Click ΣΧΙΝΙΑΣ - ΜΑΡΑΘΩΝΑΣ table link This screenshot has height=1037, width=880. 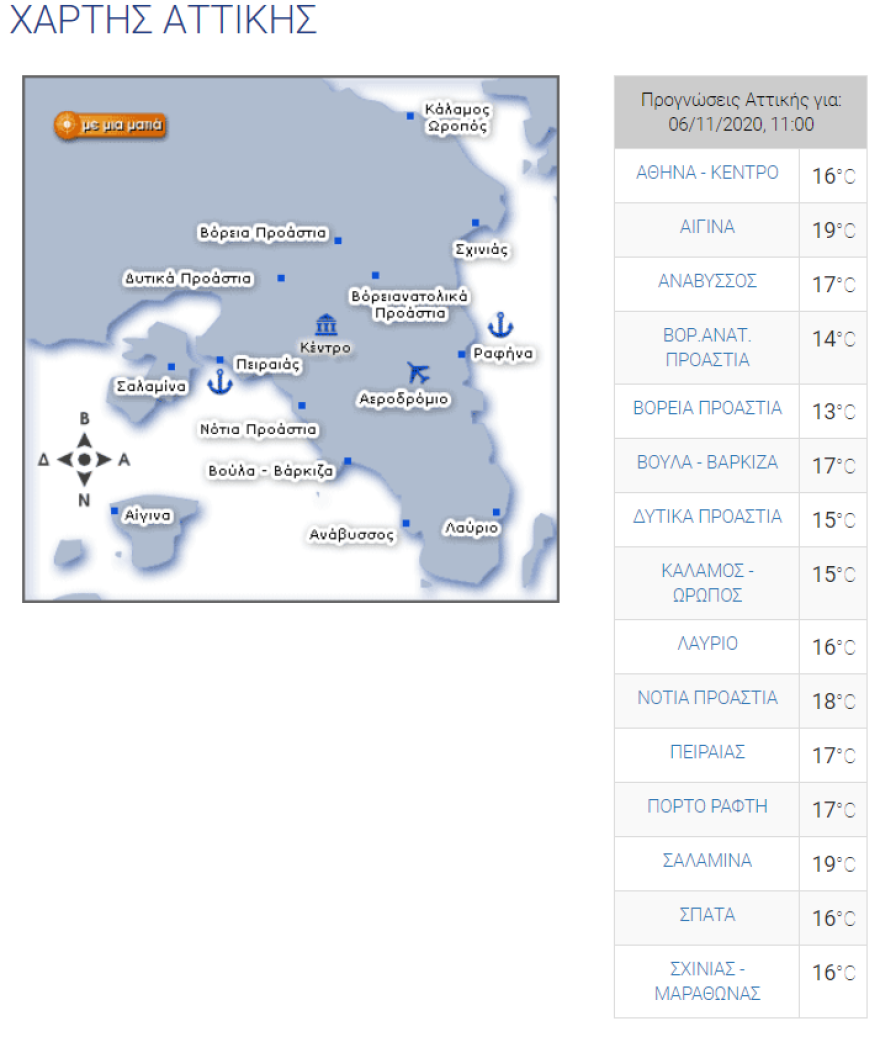click(x=707, y=981)
